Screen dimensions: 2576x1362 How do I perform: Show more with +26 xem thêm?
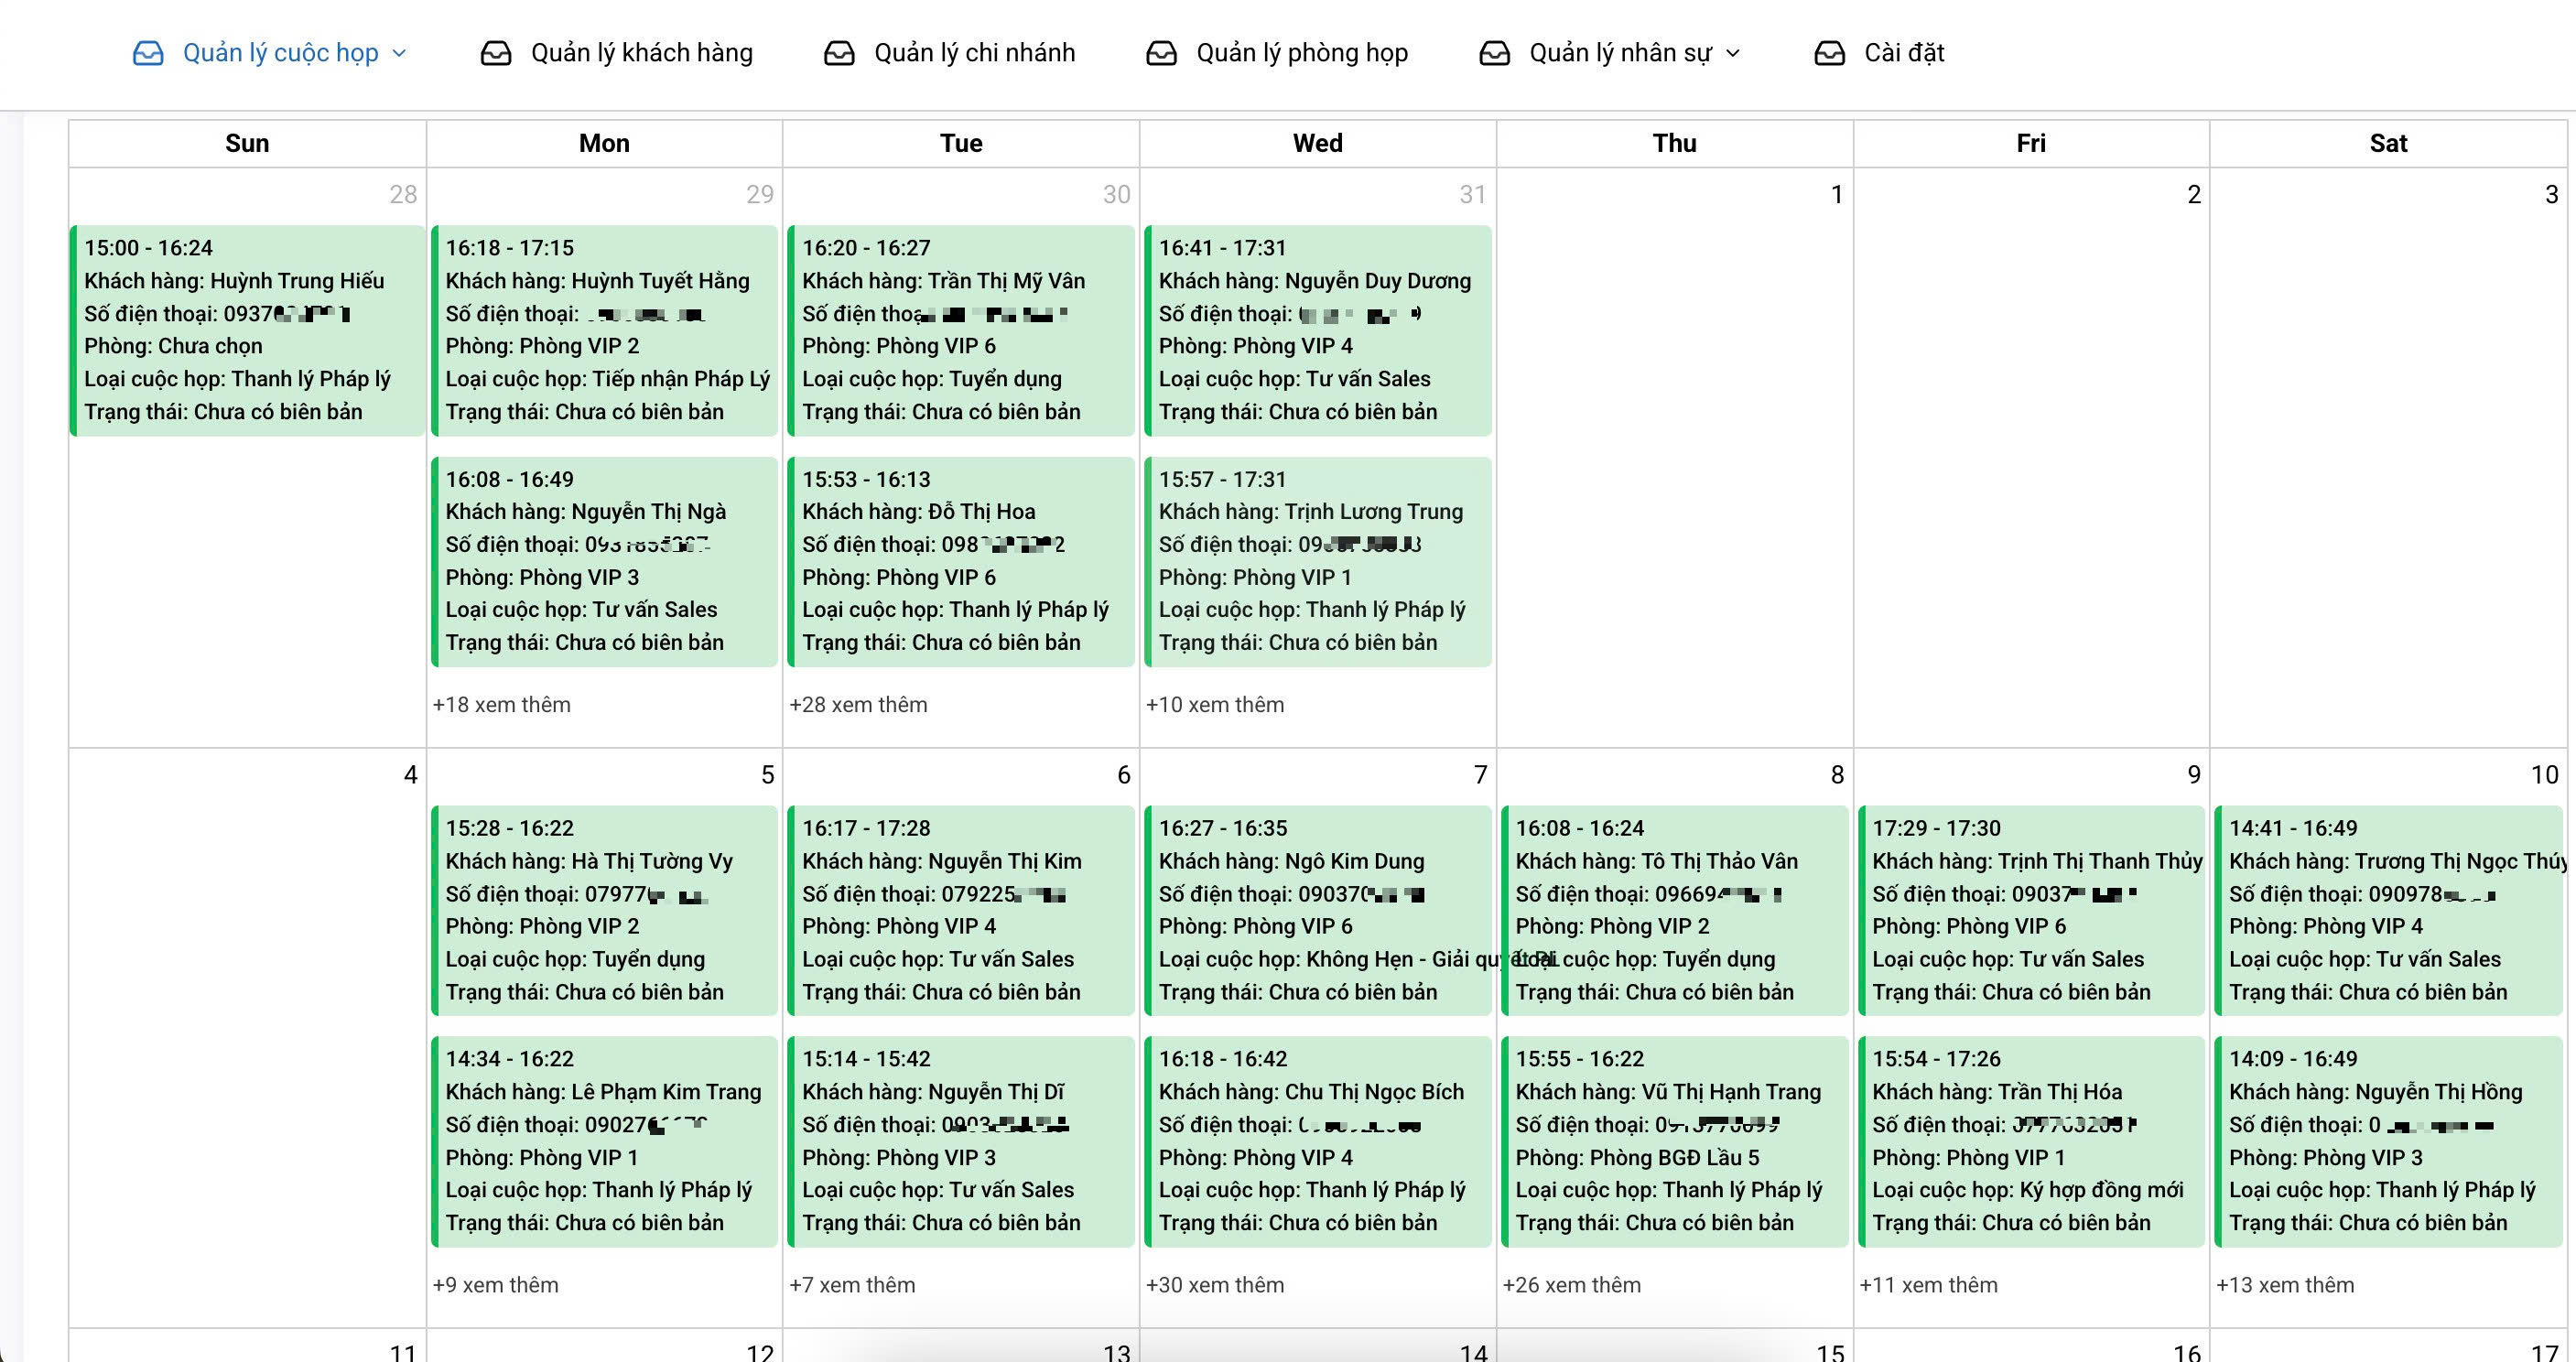coord(1571,1284)
